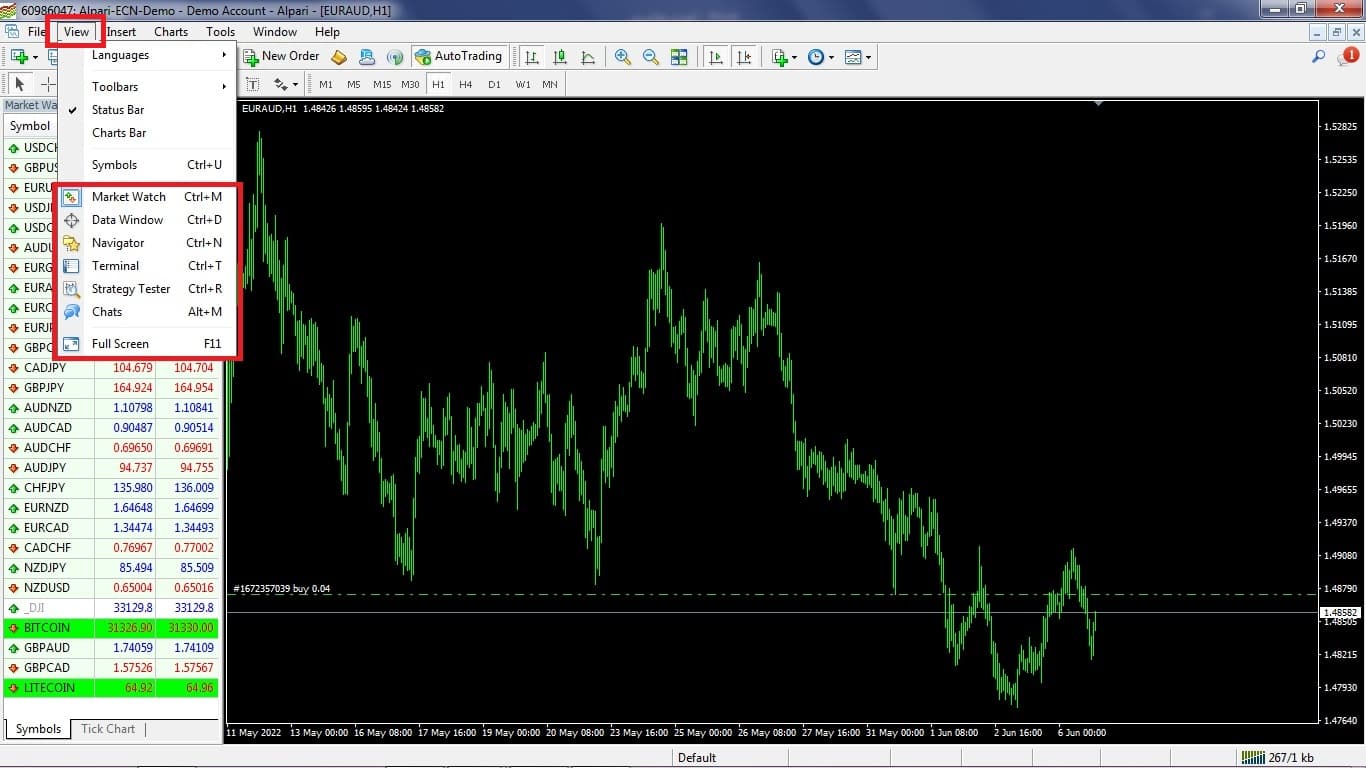The height and width of the screenshot is (768, 1366).
Task: Click the buy 0.04 order line label
Action: pyautogui.click(x=281, y=589)
